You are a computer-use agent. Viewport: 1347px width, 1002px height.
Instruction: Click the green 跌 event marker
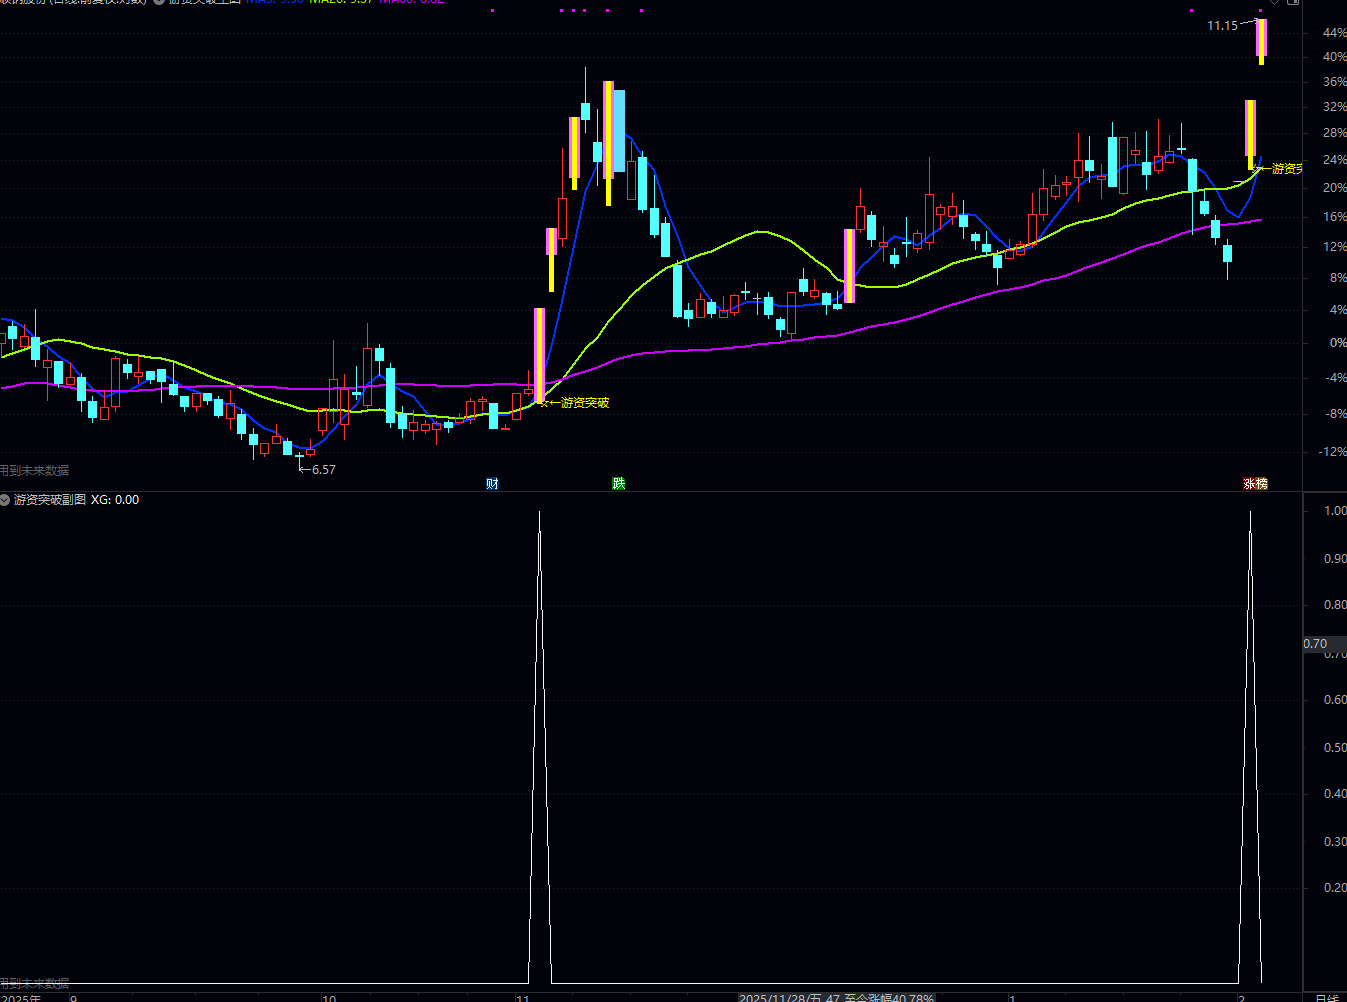click(619, 484)
